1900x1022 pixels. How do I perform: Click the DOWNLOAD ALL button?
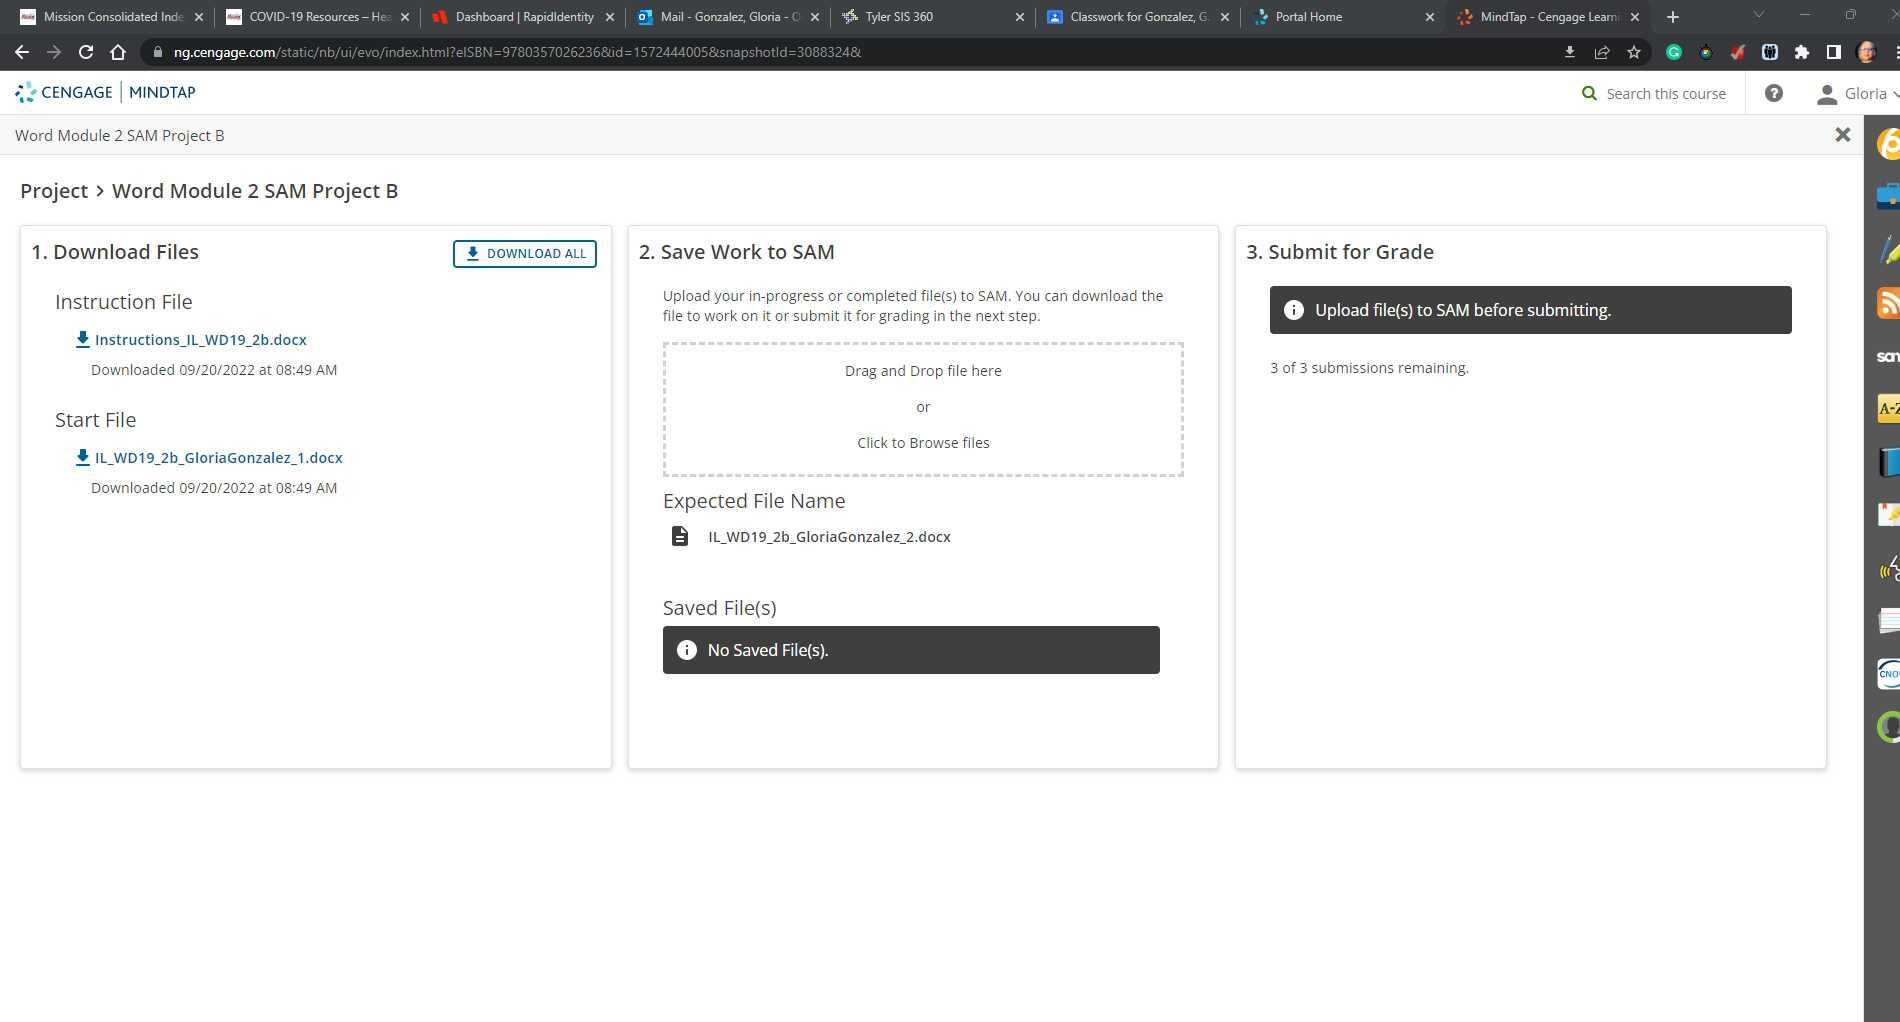524,253
